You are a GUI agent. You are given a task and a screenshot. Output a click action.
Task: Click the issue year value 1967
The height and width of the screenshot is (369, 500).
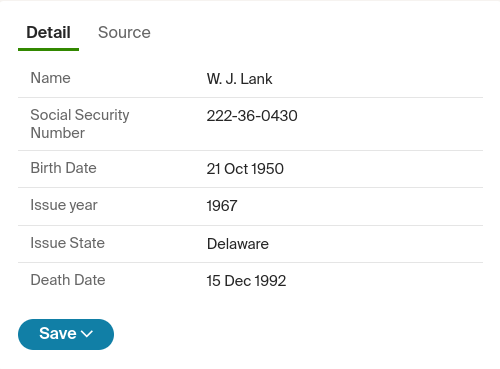pyautogui.click(x=222, y=206)
